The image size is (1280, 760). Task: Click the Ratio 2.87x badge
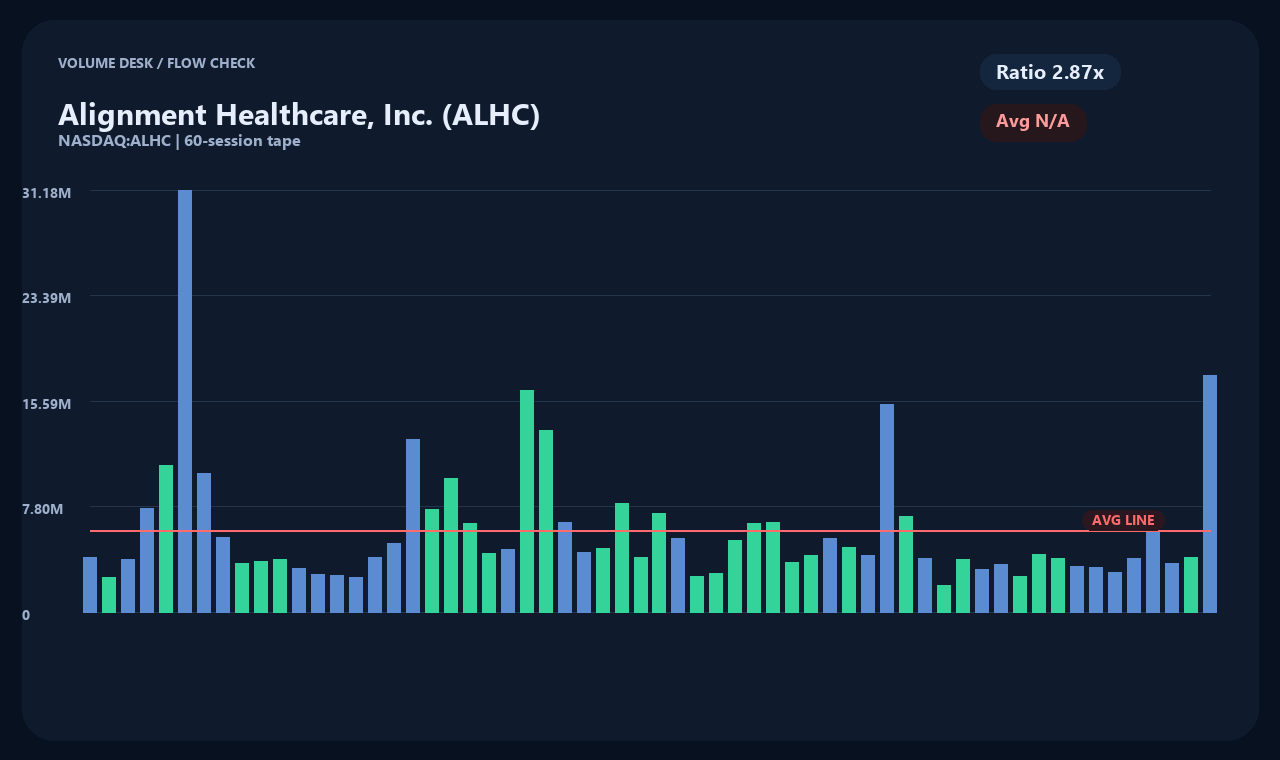pyautogui.click(x=1050, y=72)
